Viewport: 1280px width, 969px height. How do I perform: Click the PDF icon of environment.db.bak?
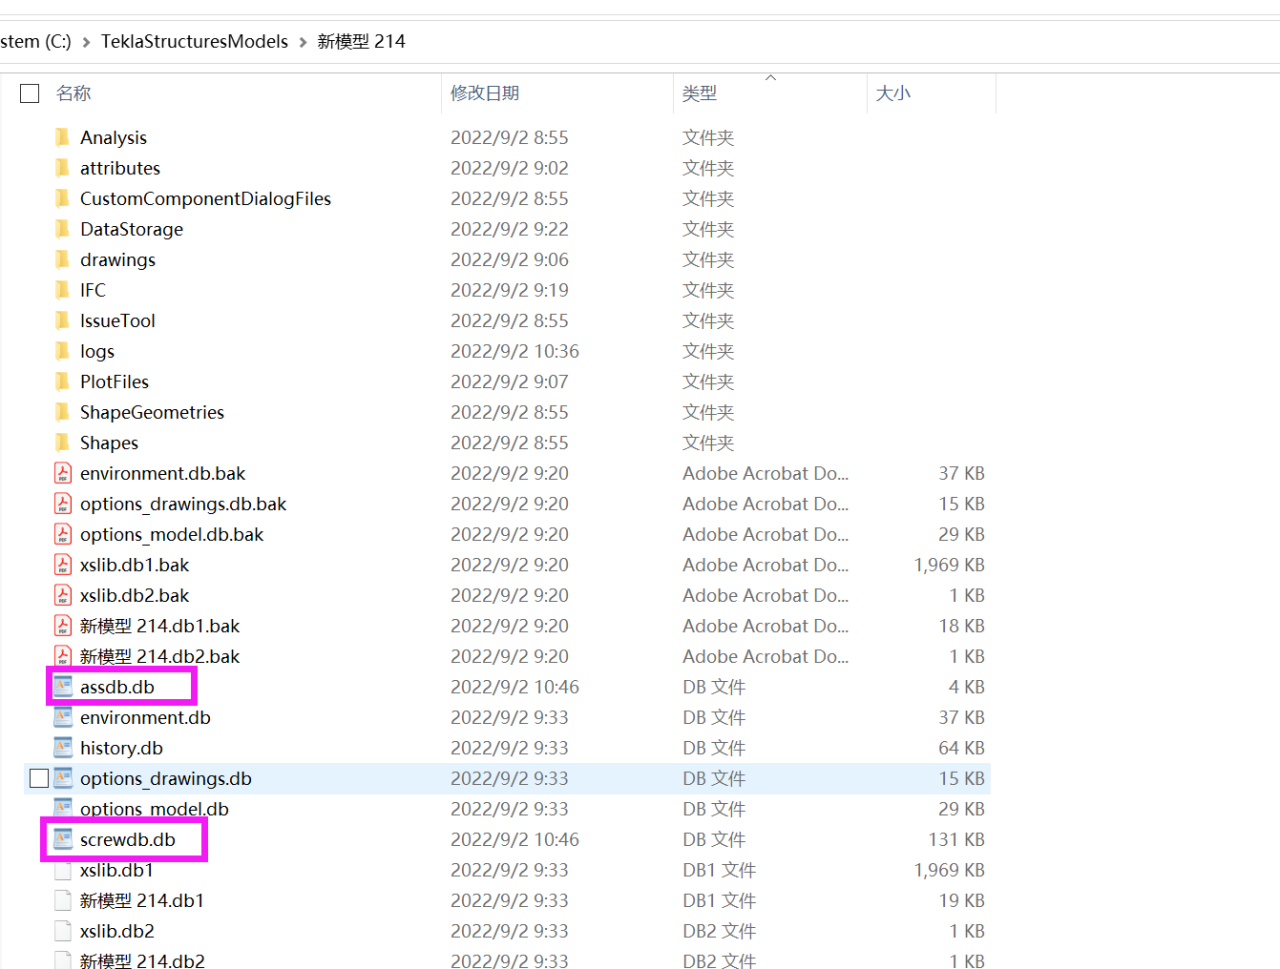click(63, 473)
